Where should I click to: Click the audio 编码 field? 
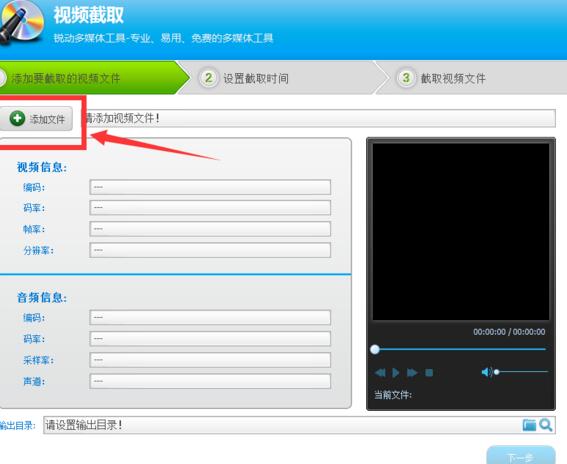pyautogui.click(x=210, y=317)
